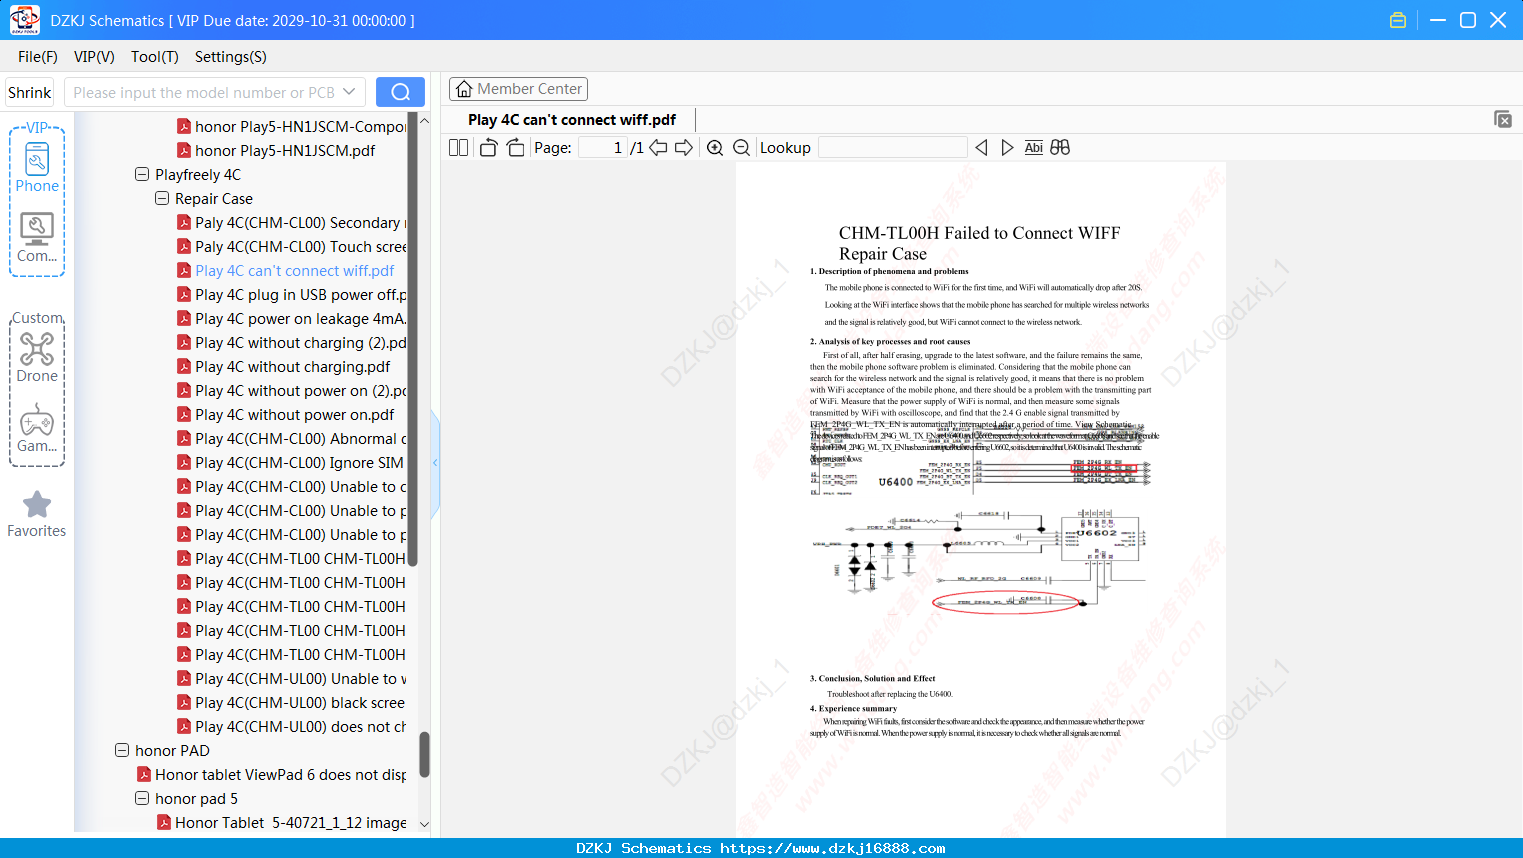1523x858 pixels.
Task: Open the Favorites star panel
Action: coord(37,514)
